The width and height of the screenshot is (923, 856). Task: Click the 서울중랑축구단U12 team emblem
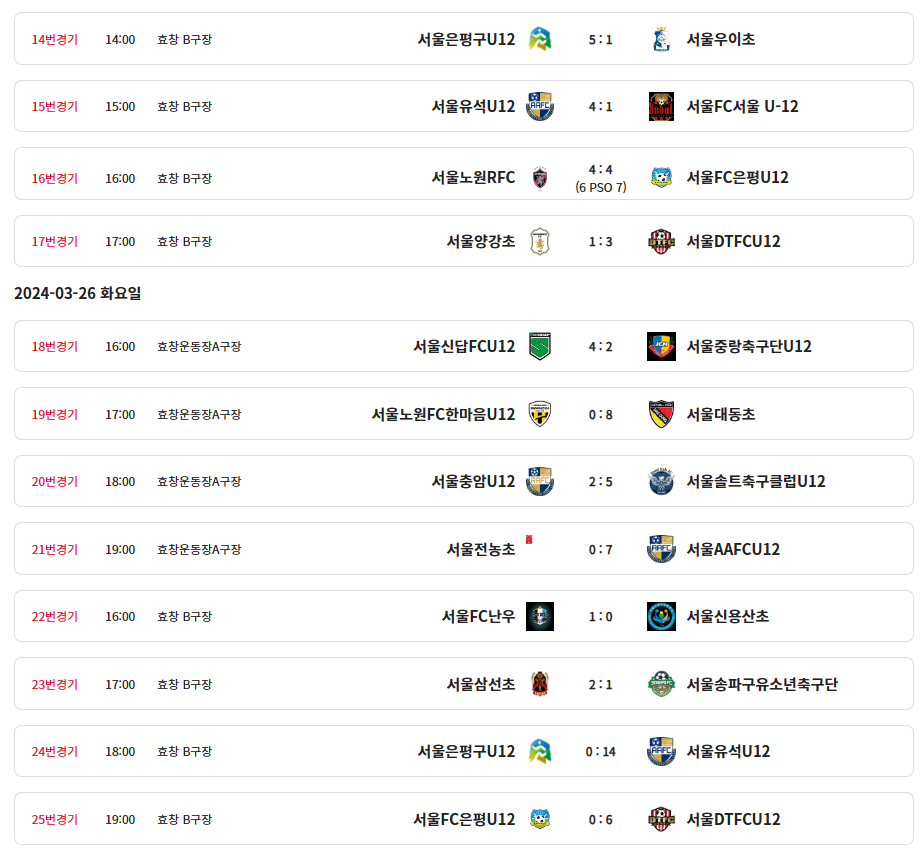coord(661,346)
